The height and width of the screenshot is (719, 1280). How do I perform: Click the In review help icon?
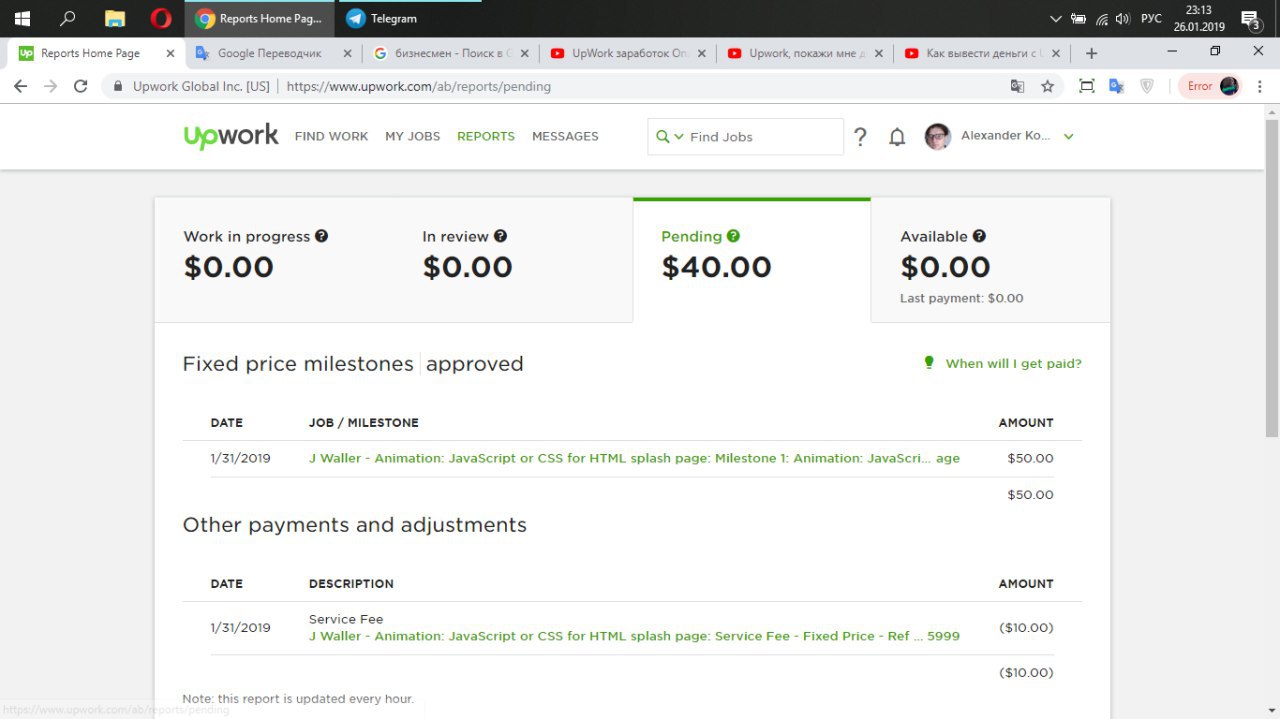coord(500,236)
